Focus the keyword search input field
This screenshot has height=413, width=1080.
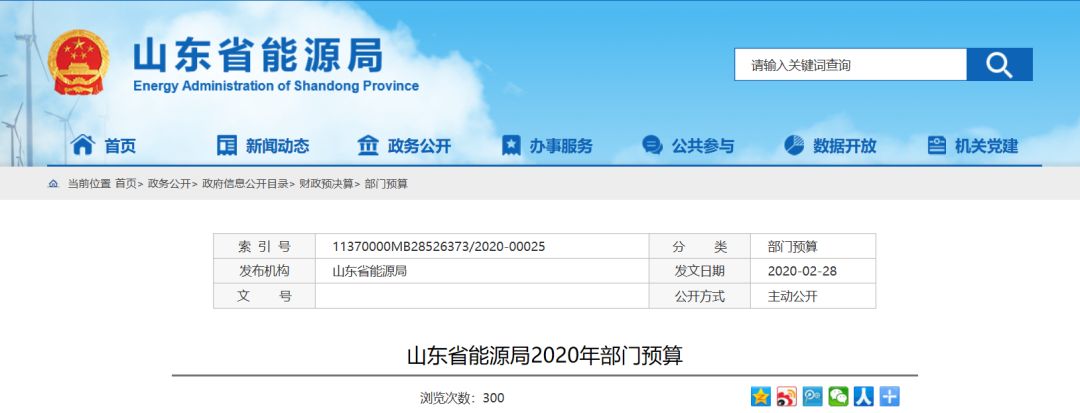click(851, 65)
